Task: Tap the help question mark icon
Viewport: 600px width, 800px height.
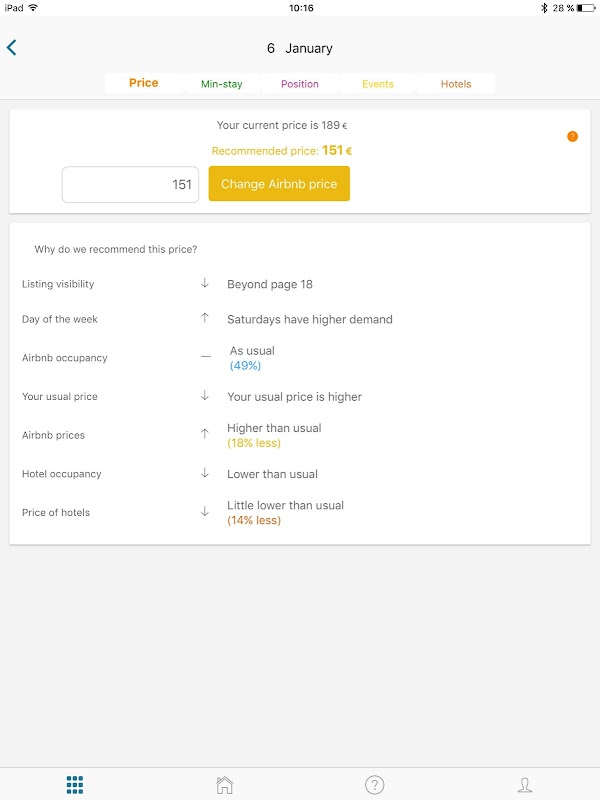Action: (374, 785)
